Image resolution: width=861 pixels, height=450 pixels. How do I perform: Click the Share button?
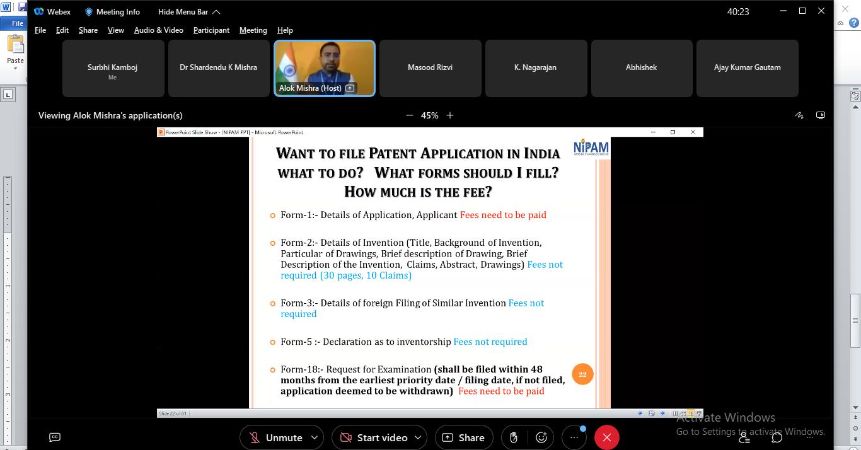463,437
